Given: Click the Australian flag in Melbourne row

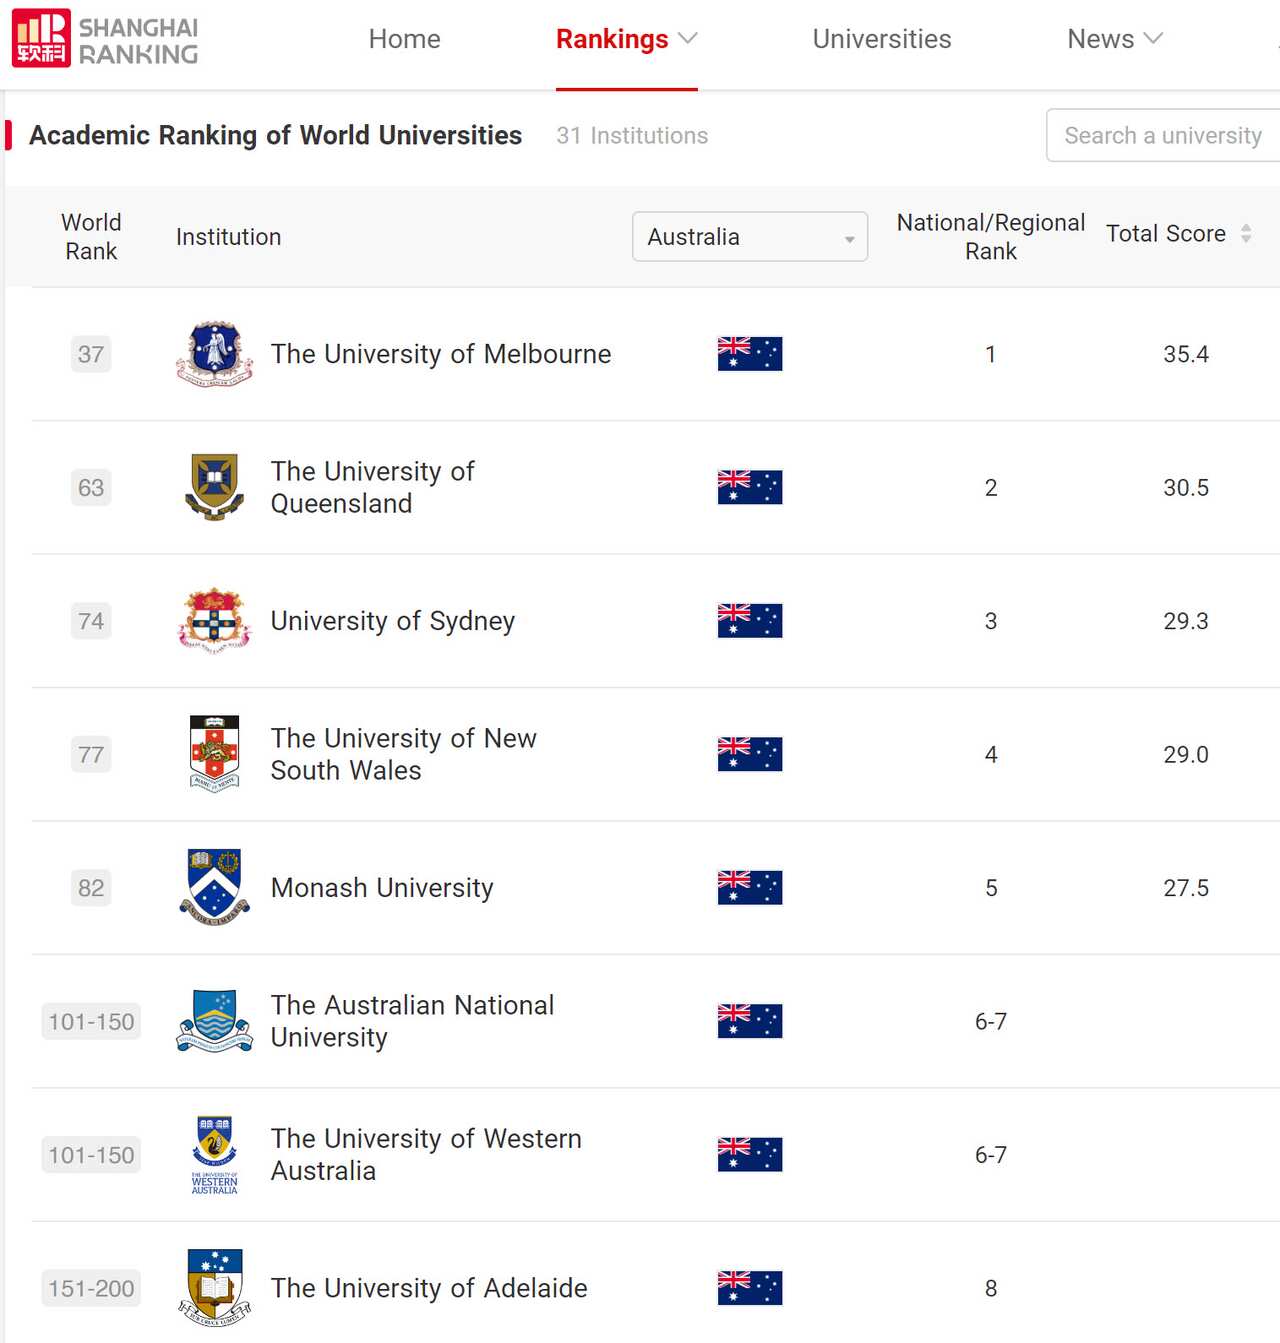Looking at the screenshot, I should [749, 354].
